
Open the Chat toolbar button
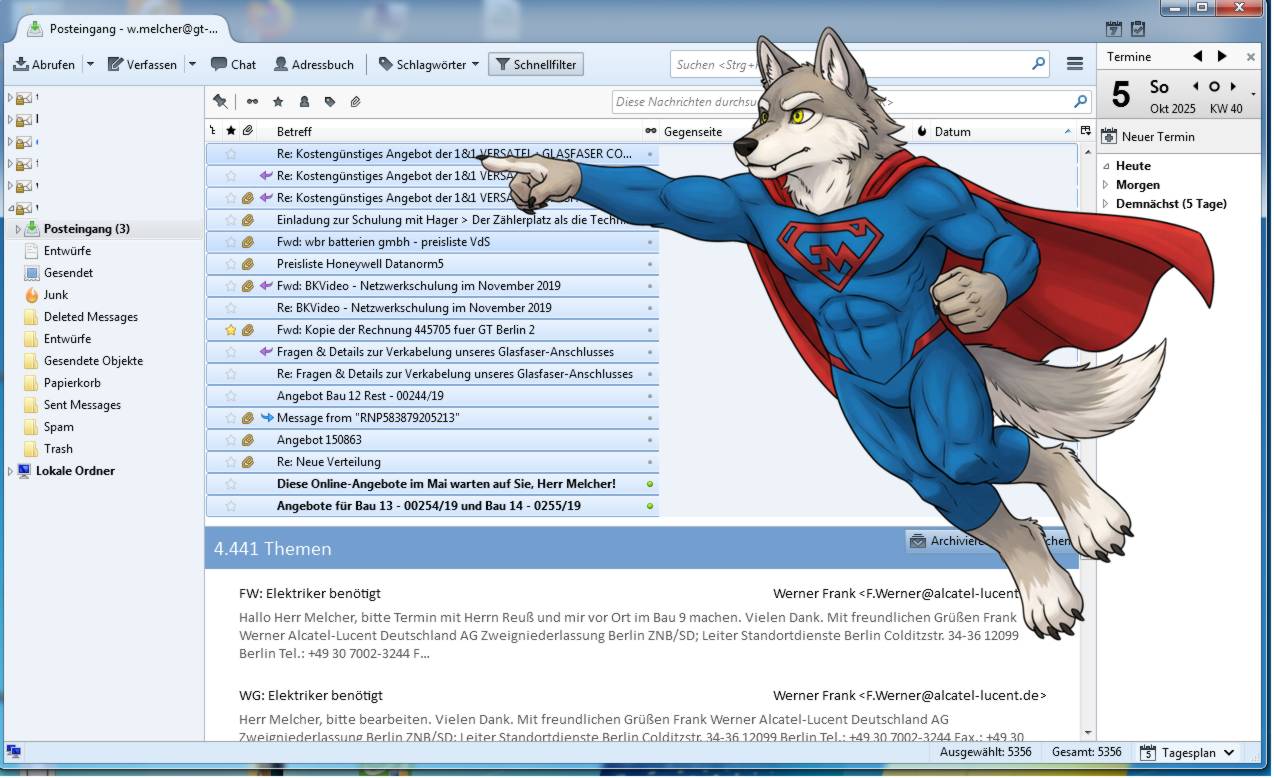233,64
